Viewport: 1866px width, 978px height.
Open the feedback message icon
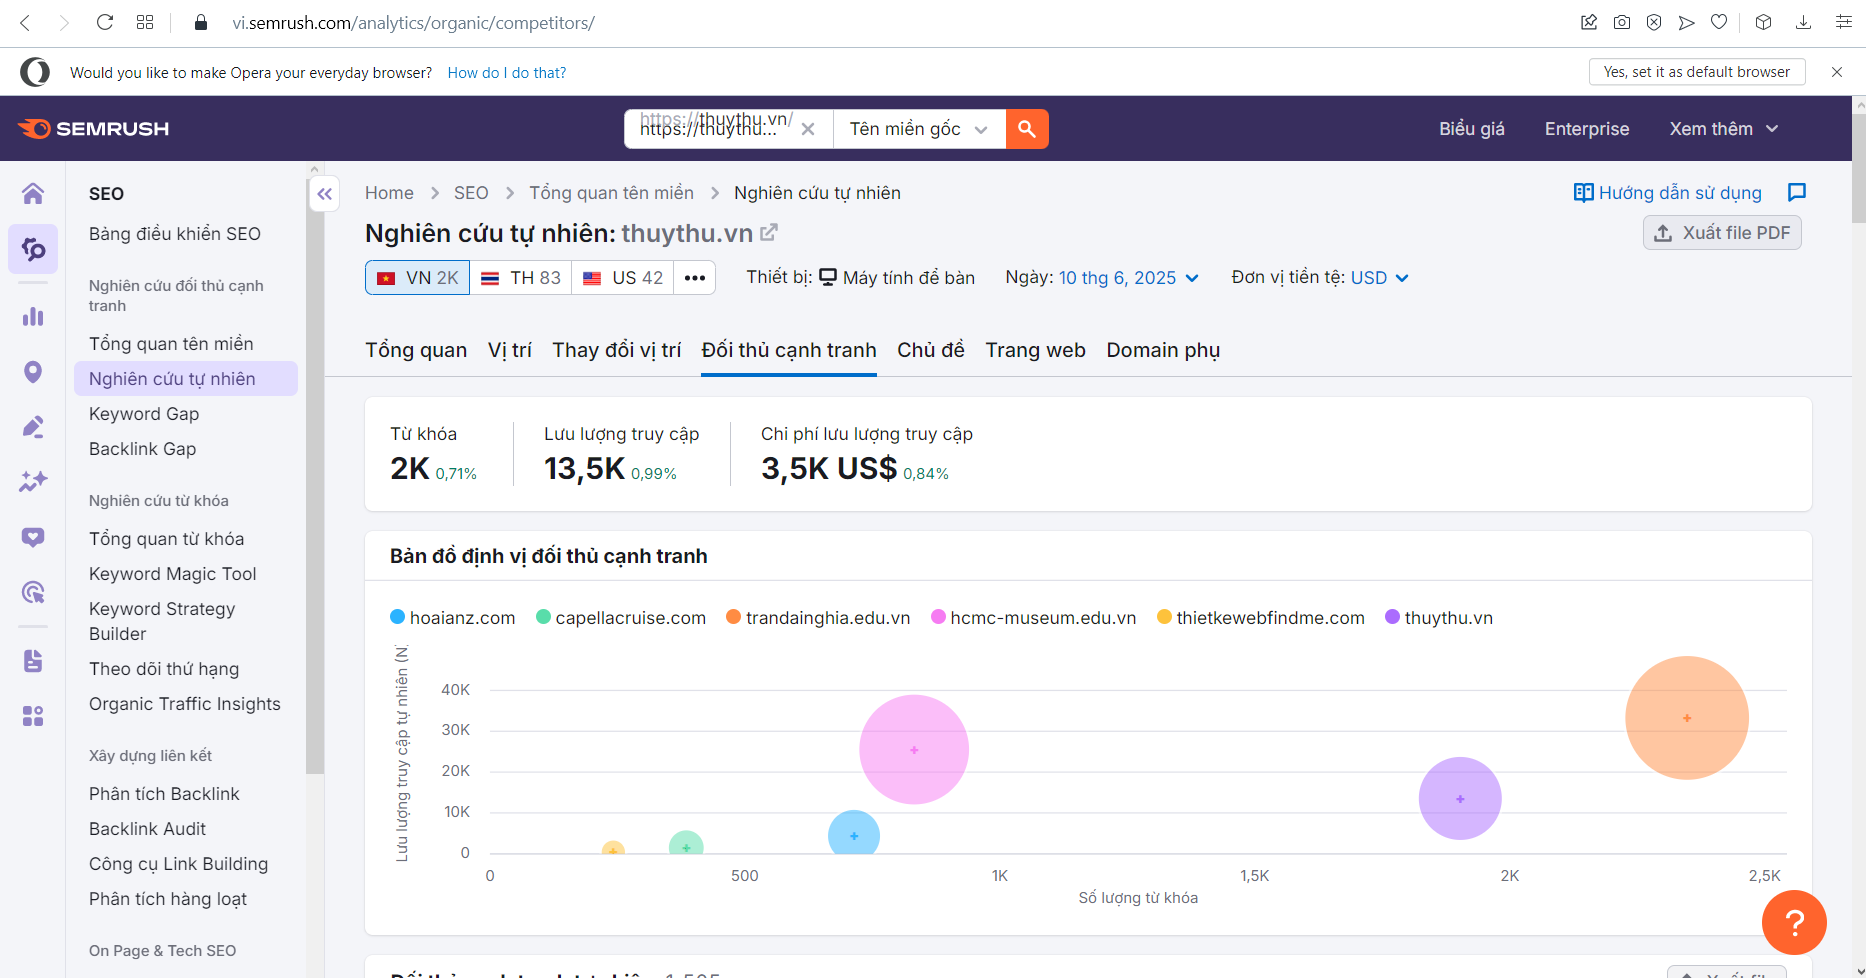click(1797, 192)
